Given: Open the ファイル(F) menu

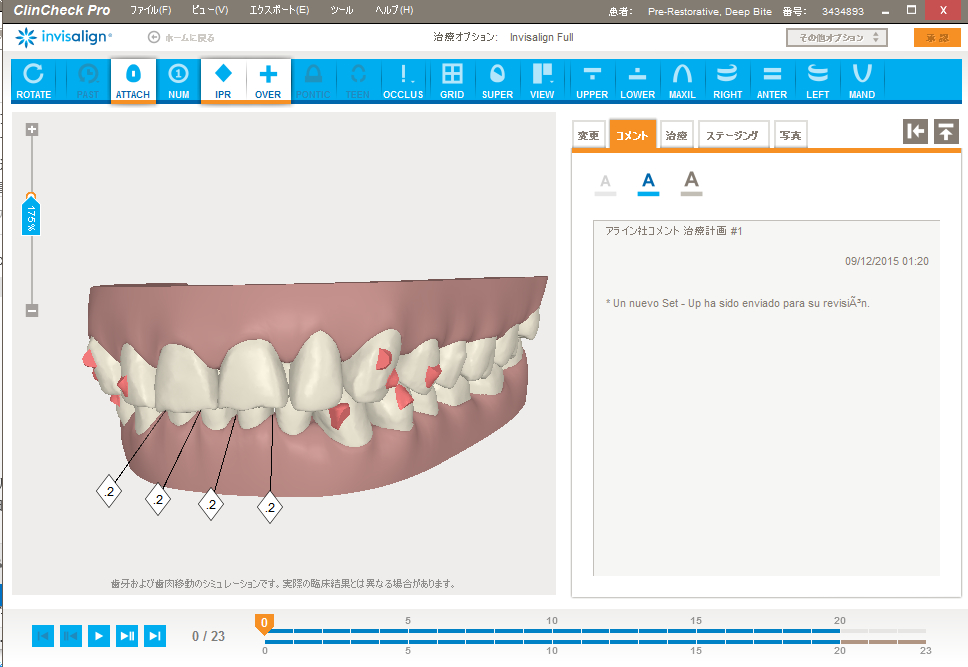Looking at the screenshot, I should [x=150, y=10].
